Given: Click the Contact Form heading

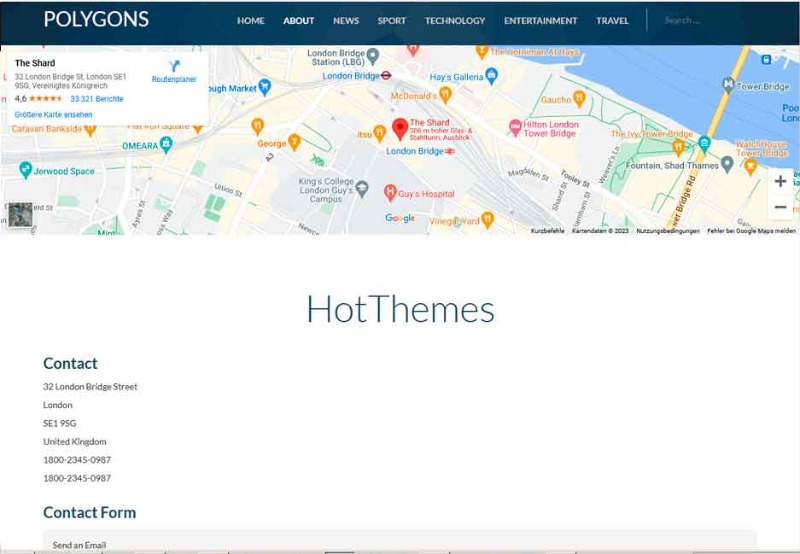Looking at the screenshot, I should click(90, 512).
